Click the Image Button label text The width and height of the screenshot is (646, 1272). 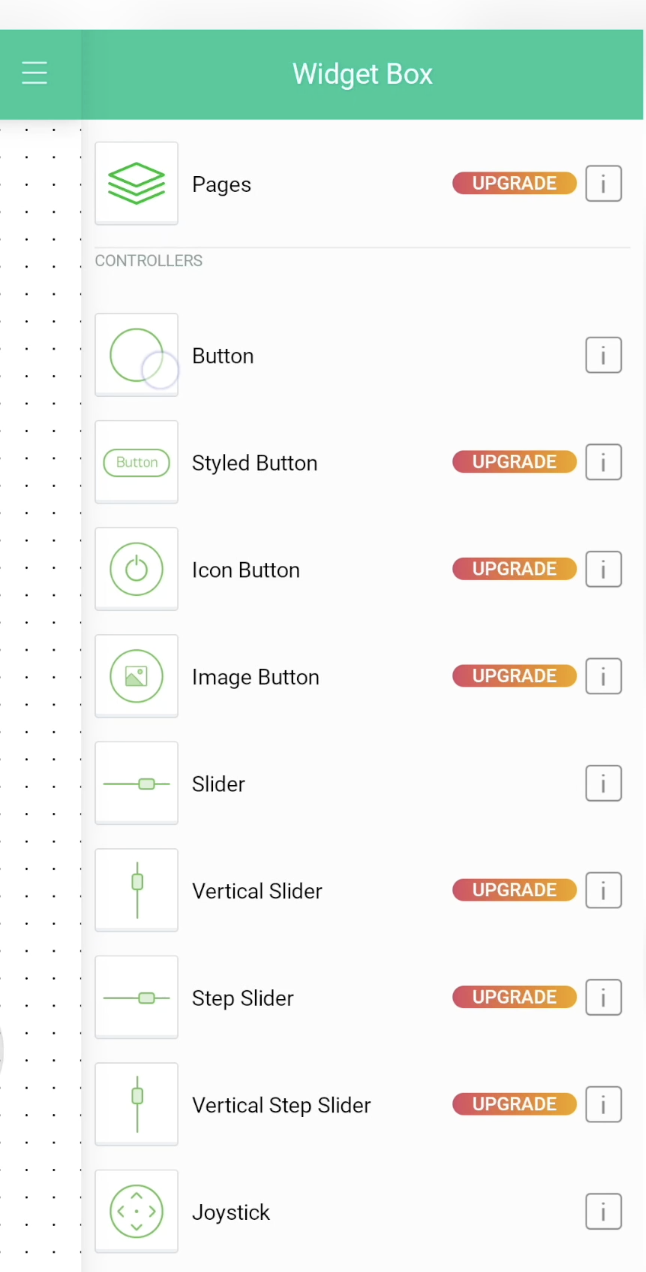coord(255,677)
